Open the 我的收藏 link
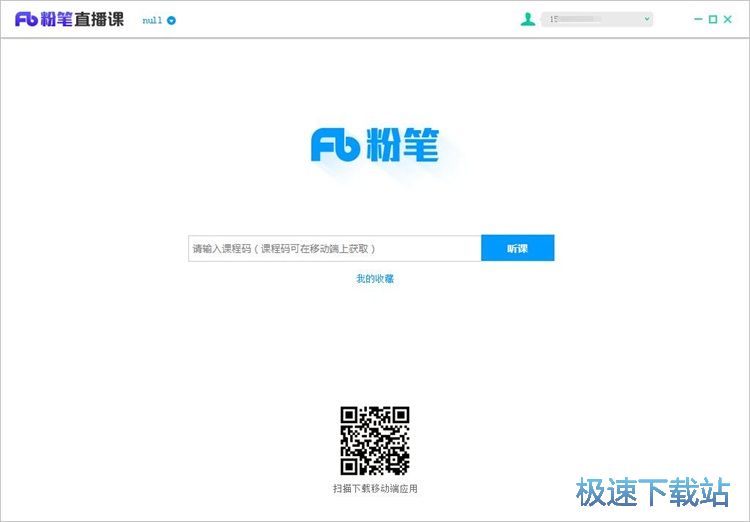The width and height of the screenshot is (750, 522). [375, 278]
